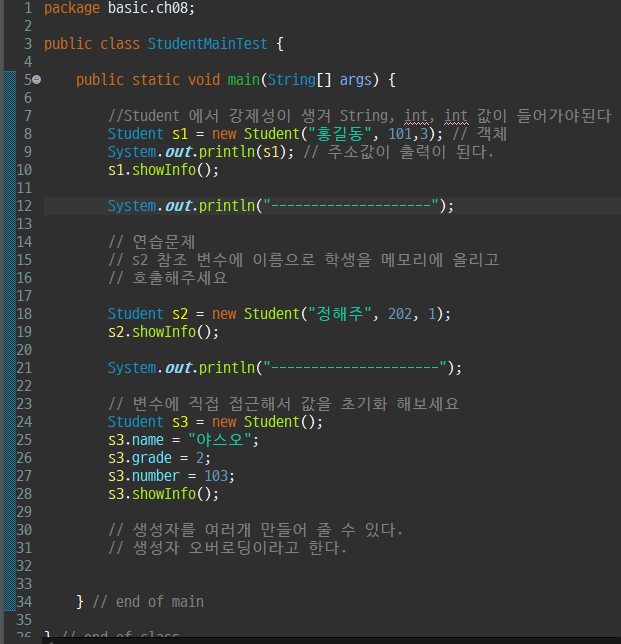Click comment '// 호출해주세요'
Screen dimensions: 621x644
pos(168,278)
